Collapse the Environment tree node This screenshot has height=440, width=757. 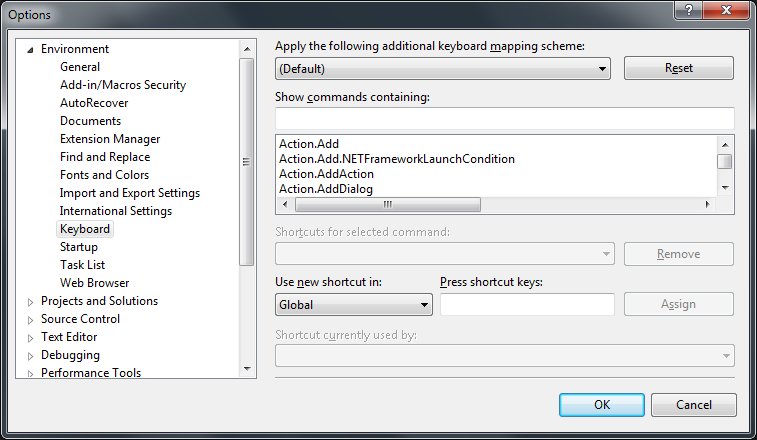click(x=30, y=49)
